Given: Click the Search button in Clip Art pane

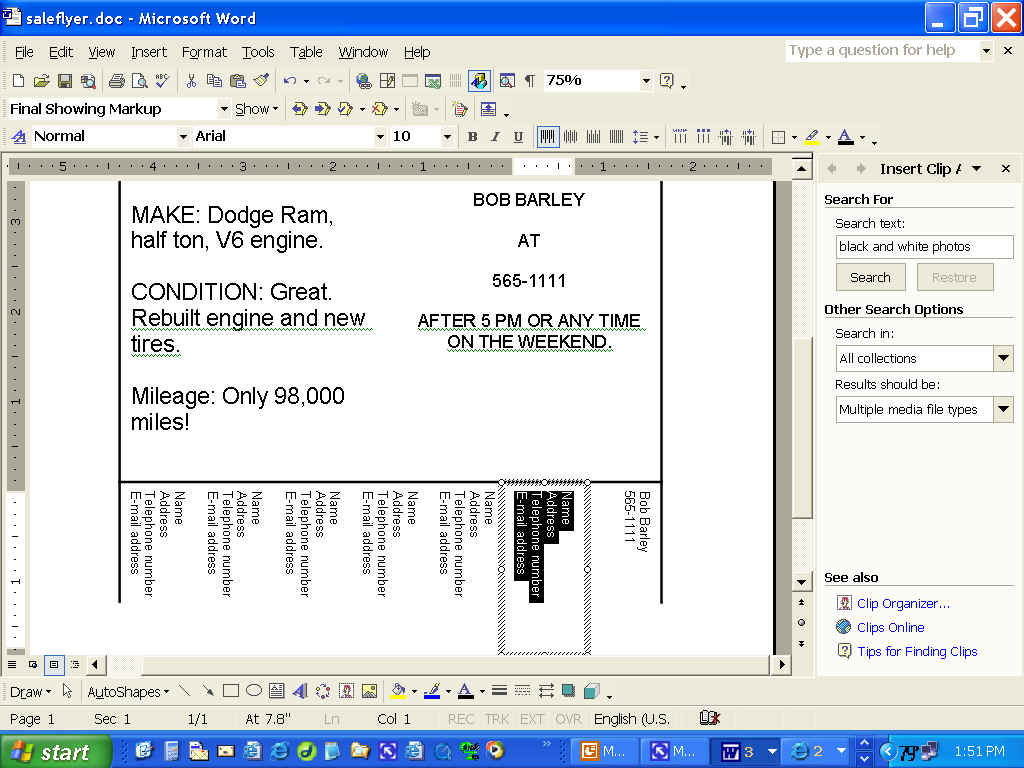Looking at the screenshot, I should [870, 277].
